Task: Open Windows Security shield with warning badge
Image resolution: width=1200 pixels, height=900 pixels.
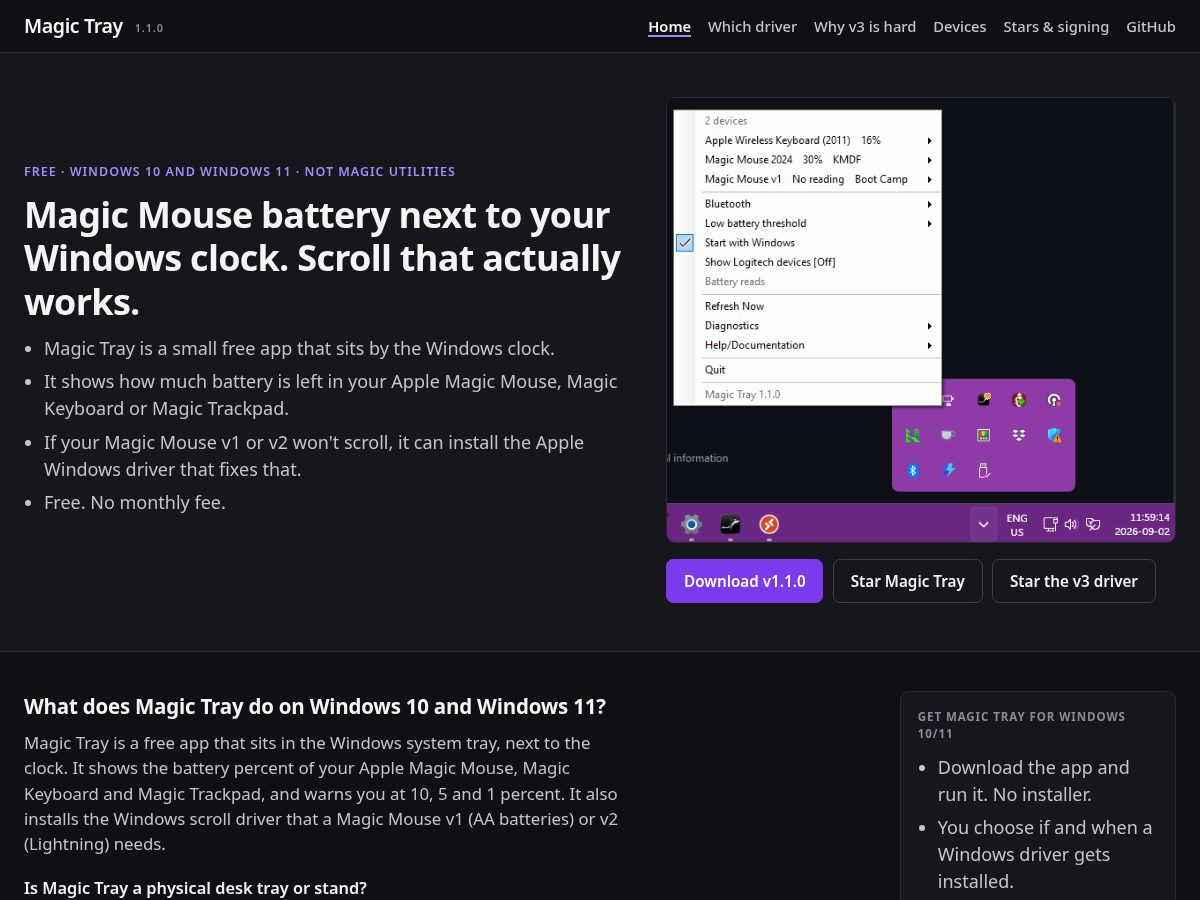Action: [x=1054, y=435]
